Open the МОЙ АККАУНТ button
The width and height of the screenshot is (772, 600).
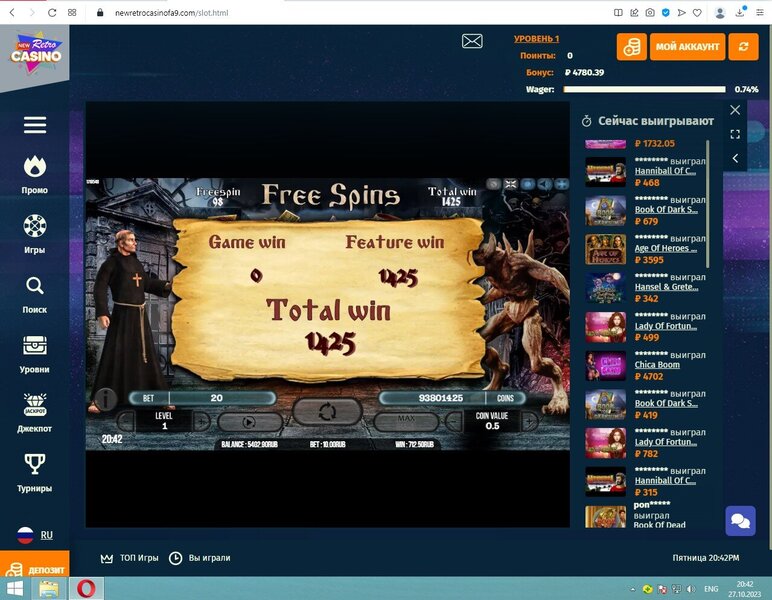[x=687, y=47]
